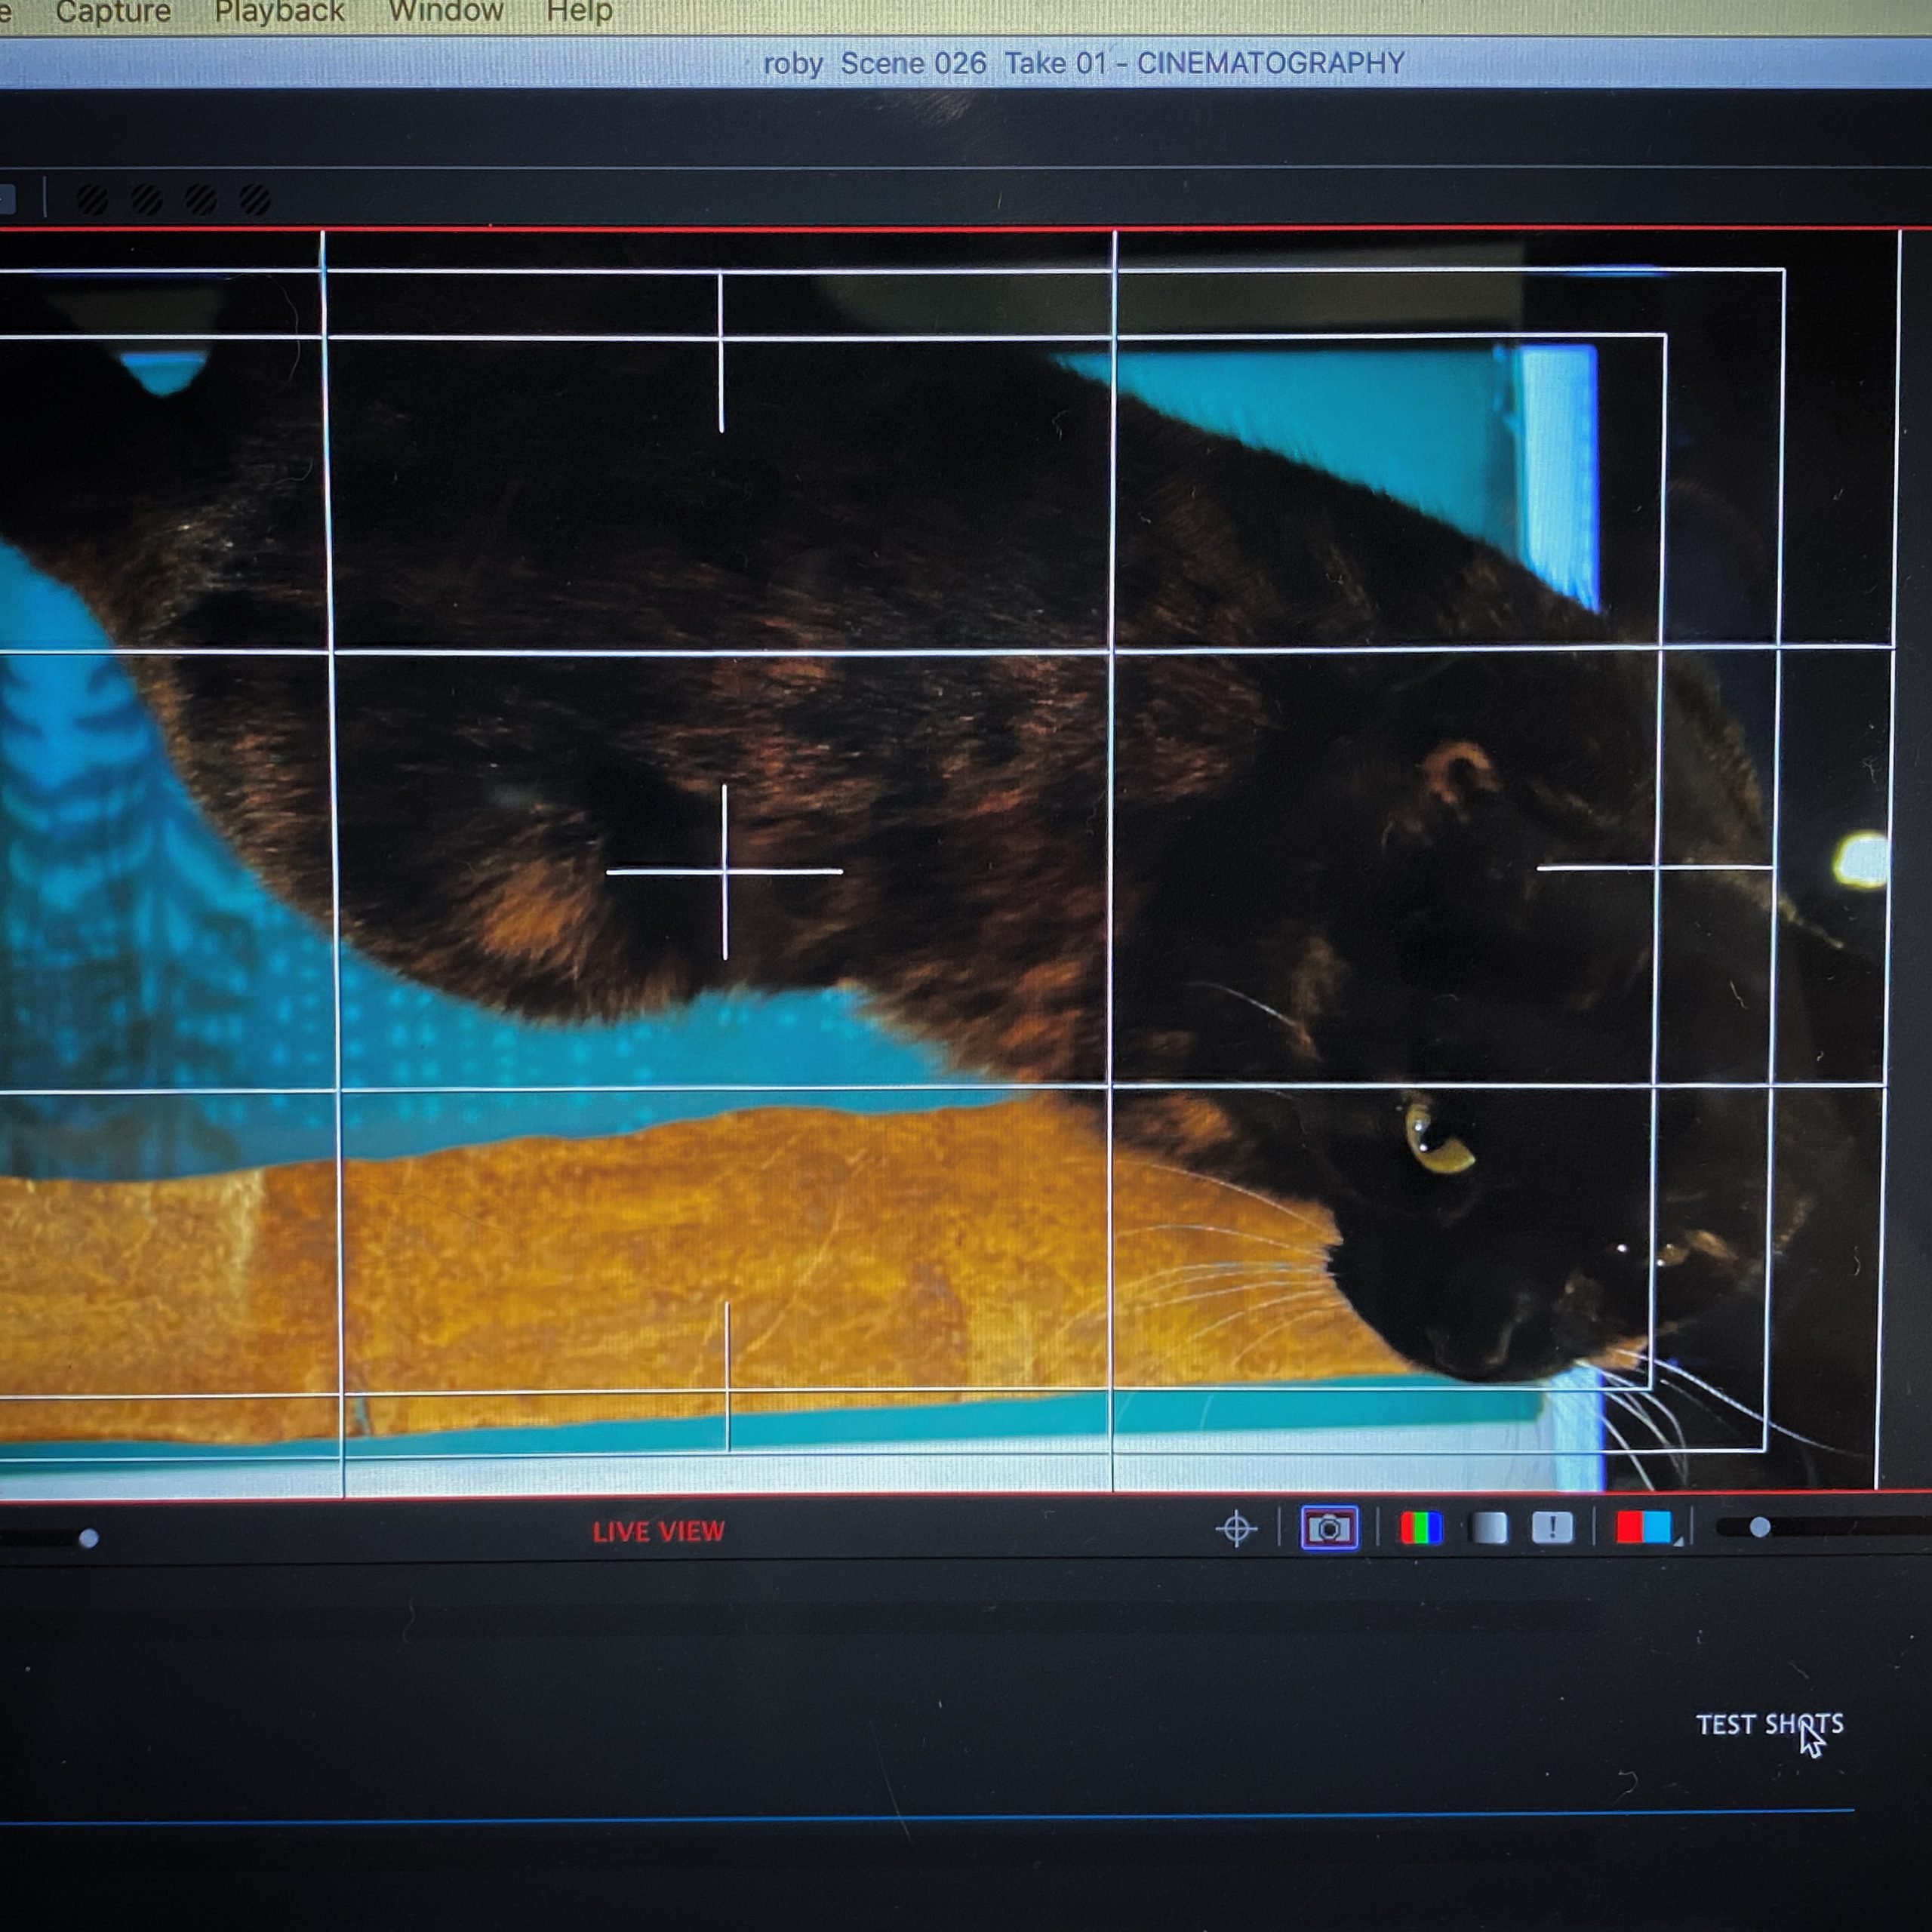Click the slider handle left of LIVE VIEW

coord(88,1538)
